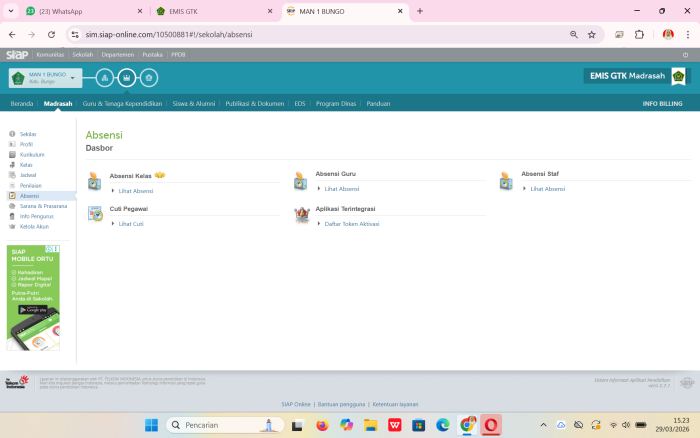Open Lihat Absensi under Absensi Staf
The height and width of the screenshot is (438, 700).
coord(547,189)
